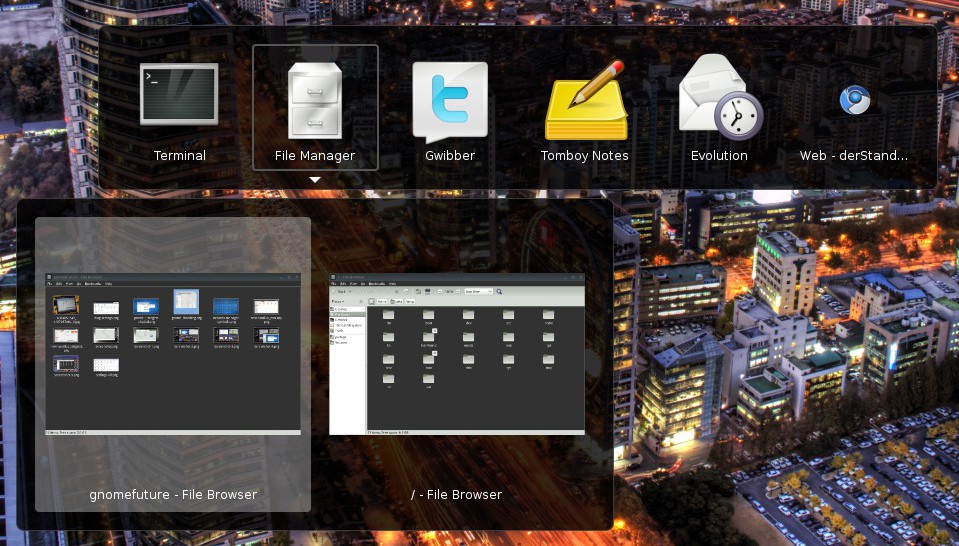Click the "Tomboy Notes" label text
959x546 pixels.
[x=585, y=156]
